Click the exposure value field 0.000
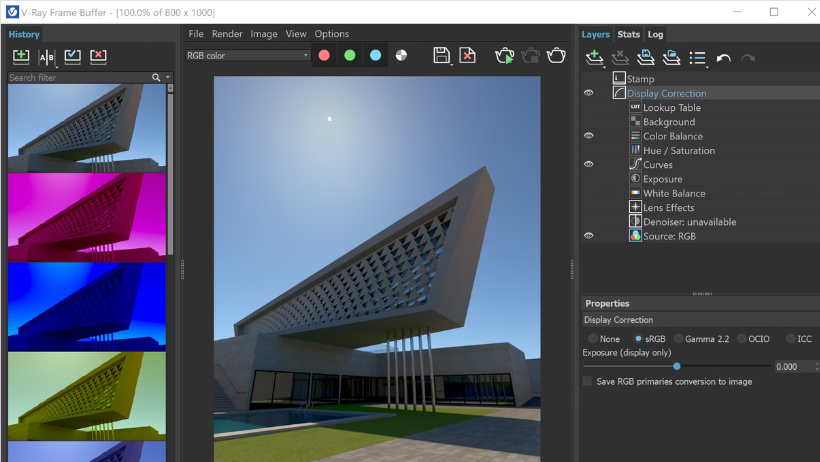This screenshot has width=820, height=462. pos(793,367)
